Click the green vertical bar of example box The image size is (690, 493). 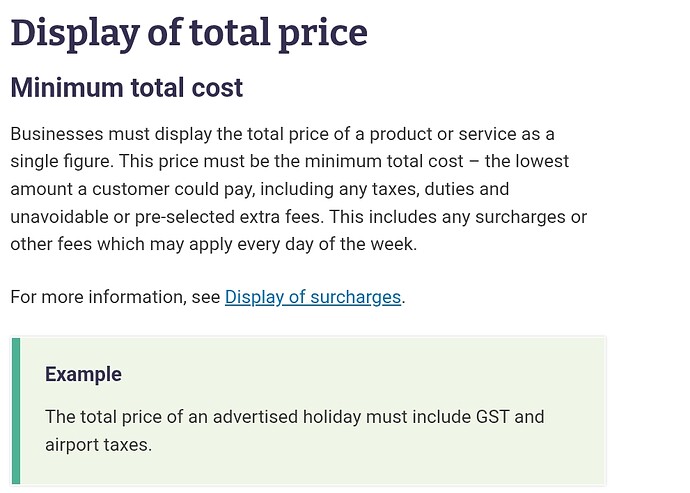click(x=16, y=411)
